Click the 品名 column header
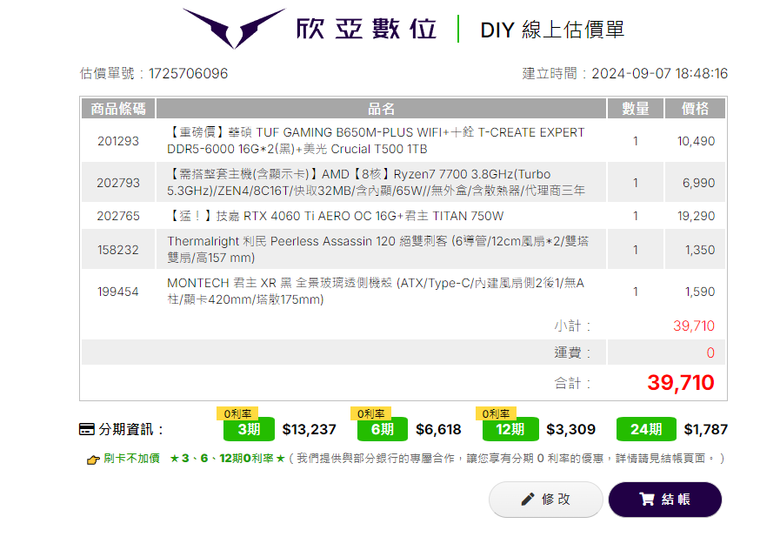This screenshot has height=537, width=780. pyautogui.click(x=381, y=108)
